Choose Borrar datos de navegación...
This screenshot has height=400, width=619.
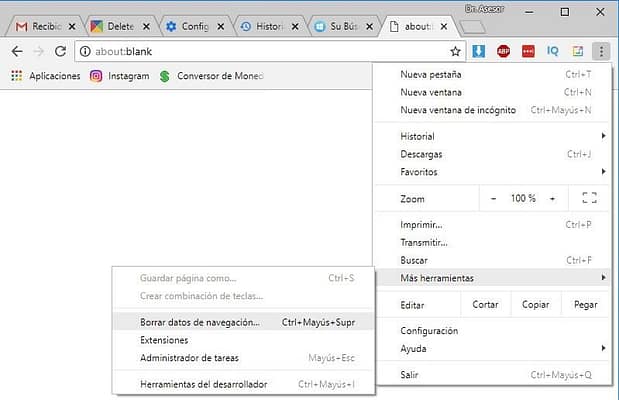pos(243,322)
